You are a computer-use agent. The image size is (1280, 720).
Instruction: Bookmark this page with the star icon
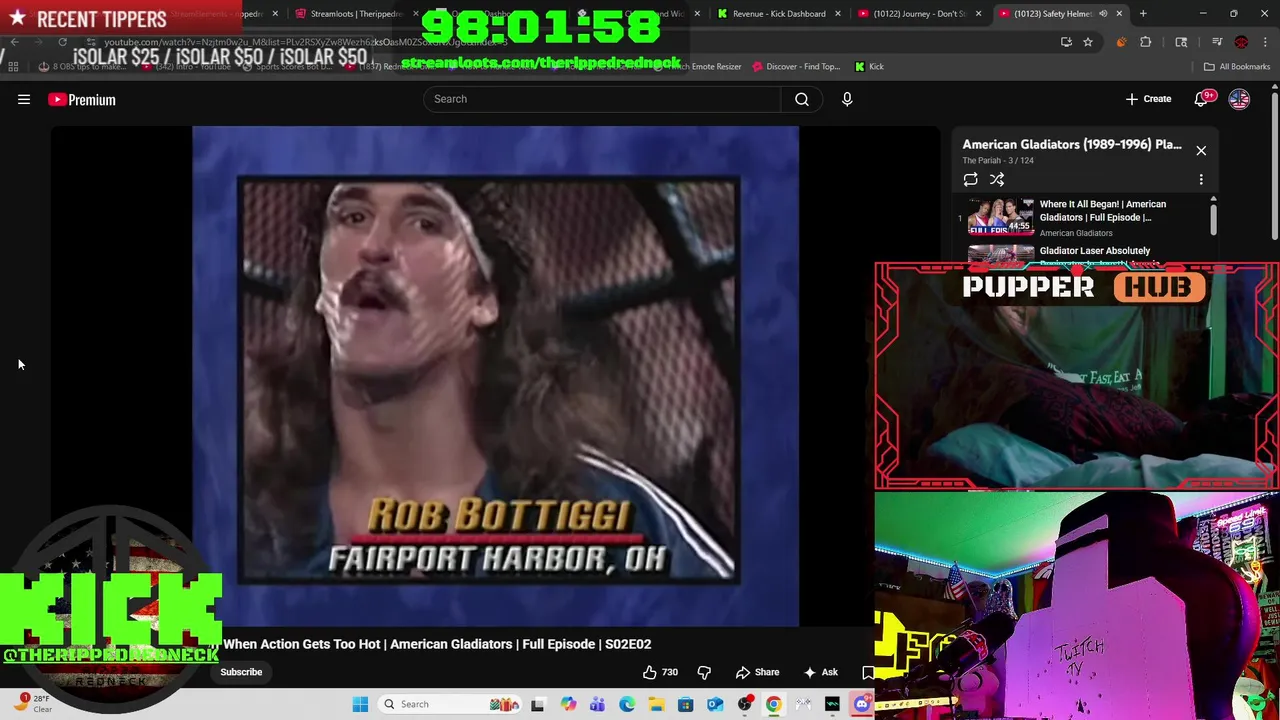[x=1088, y=42]
